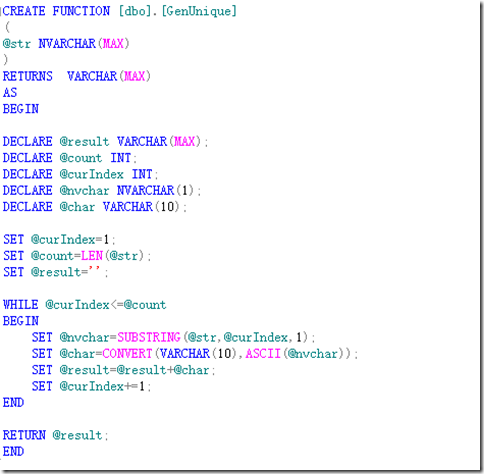Viewport: 484px width, 474px height.
Task: Click the final END keyword
Action: click(13, 452)
